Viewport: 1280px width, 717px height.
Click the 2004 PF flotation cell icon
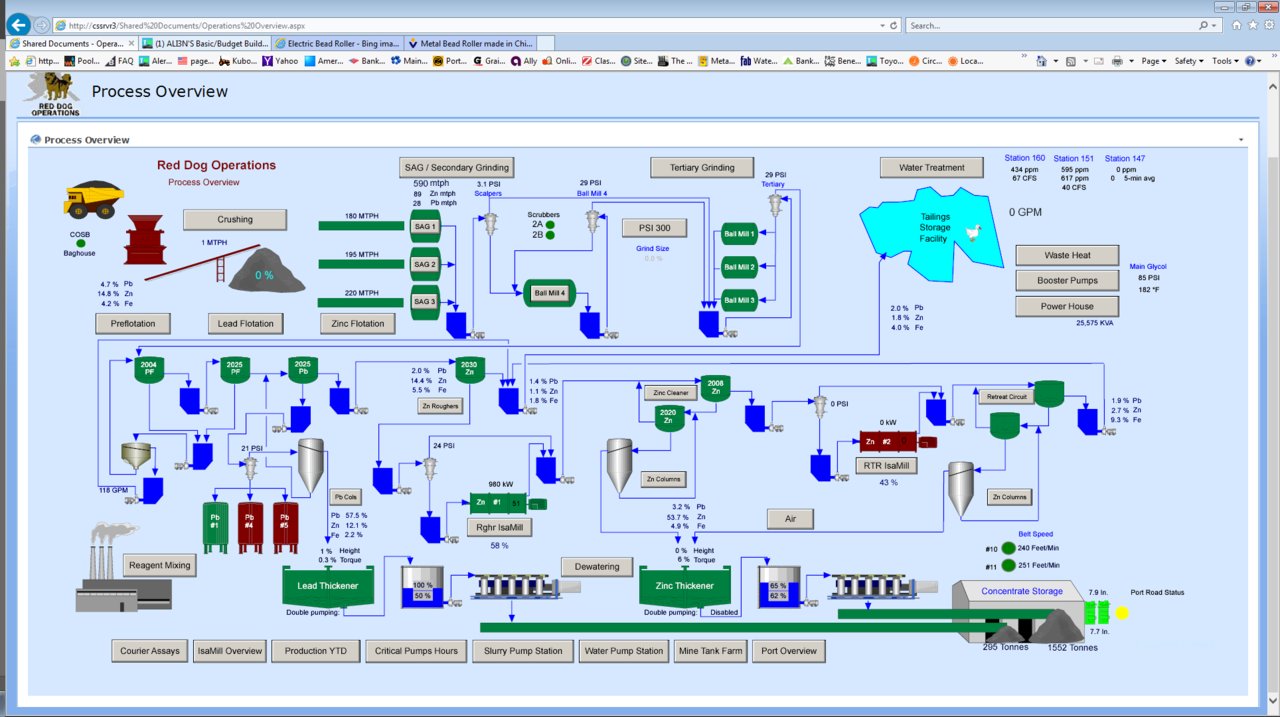click(149, 369)
